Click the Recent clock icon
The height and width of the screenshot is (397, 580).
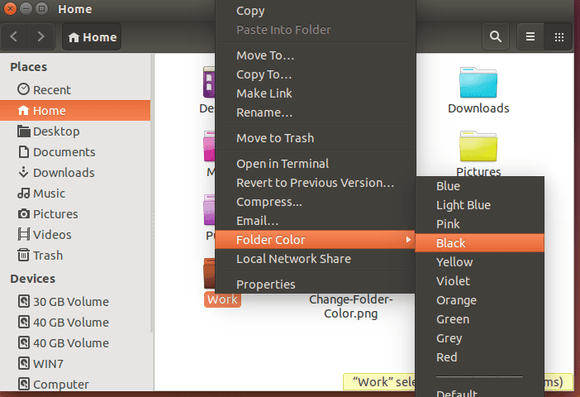23,89
